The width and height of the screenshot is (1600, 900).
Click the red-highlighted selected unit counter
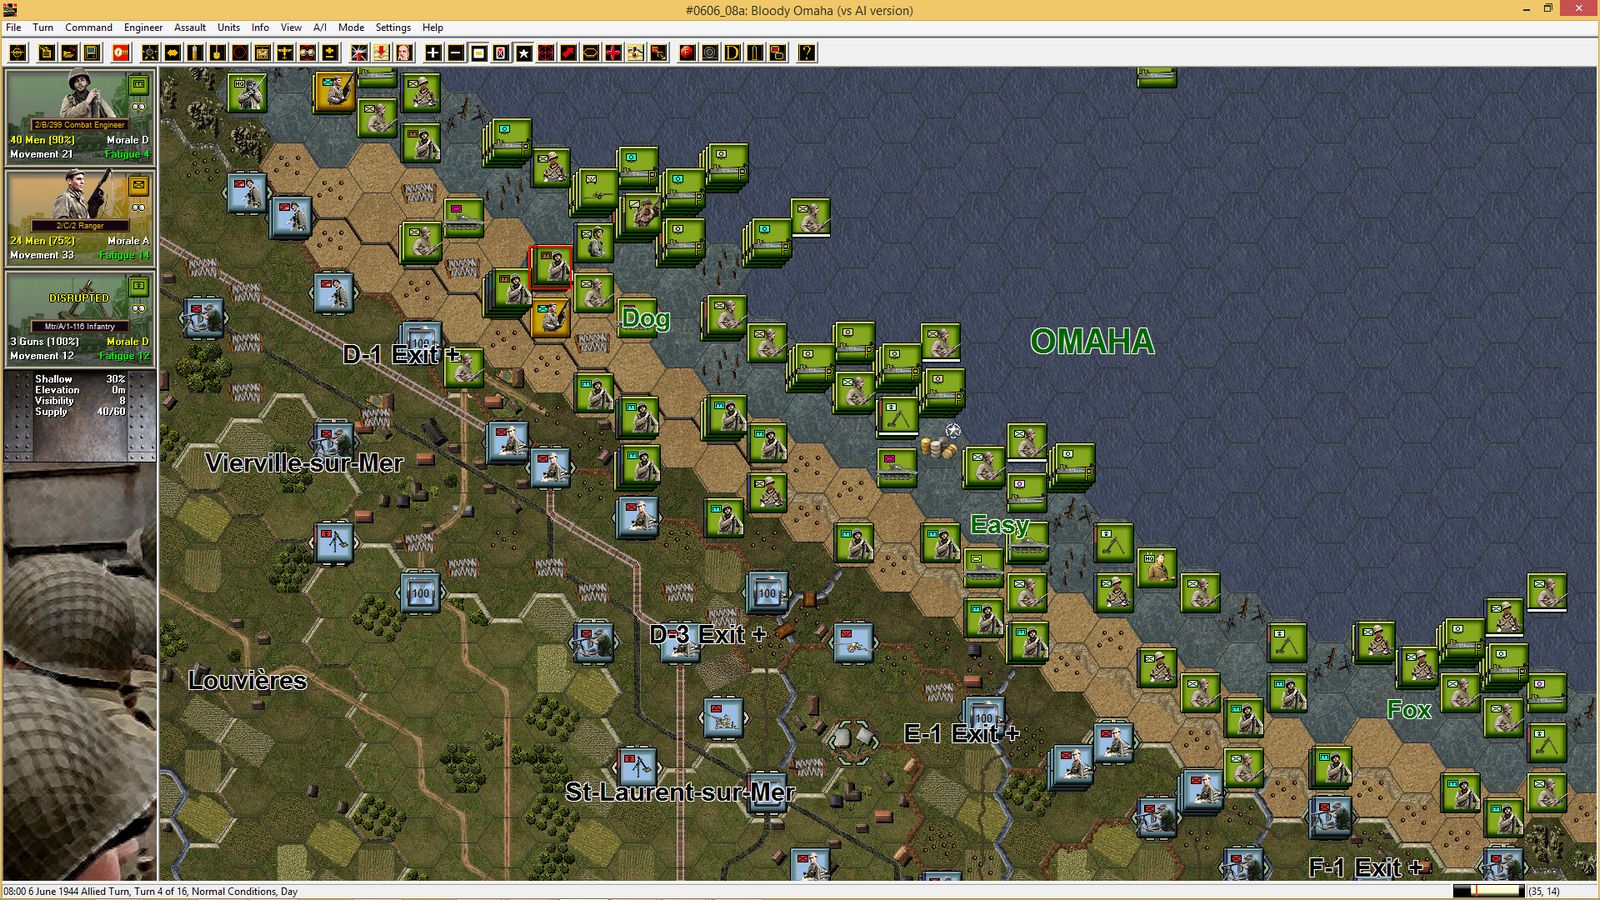coord(551,267)
